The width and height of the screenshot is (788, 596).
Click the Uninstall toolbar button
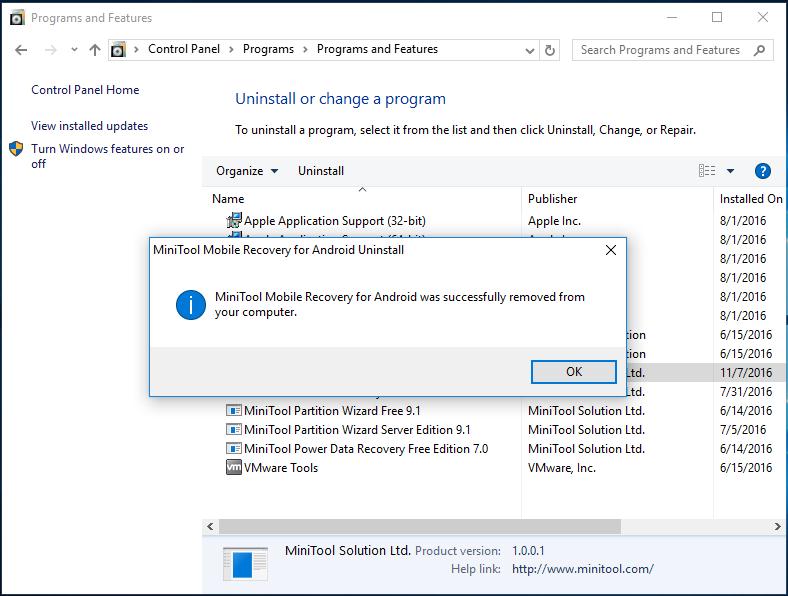point(321,171)
